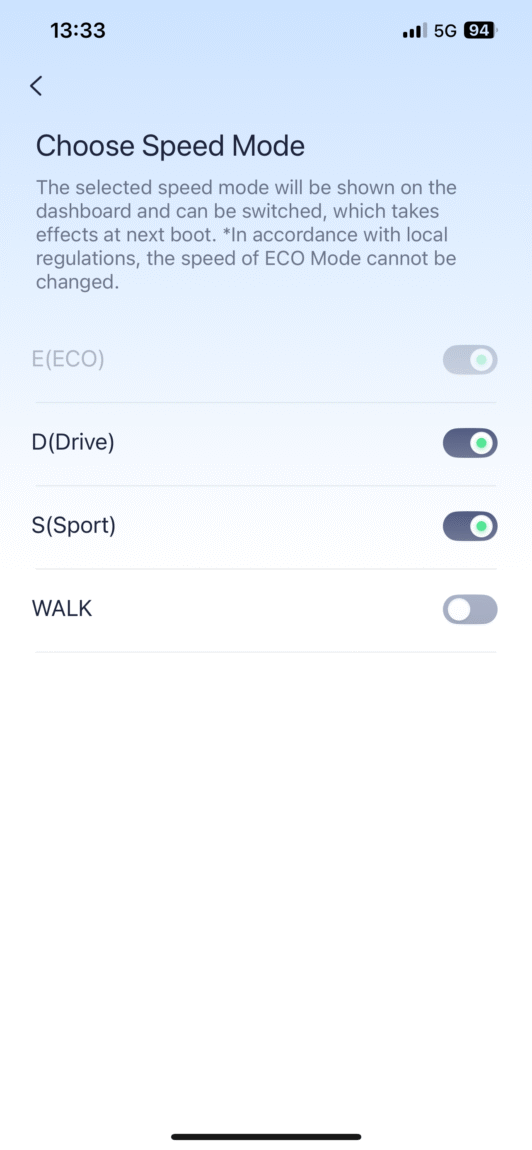The height and width of the screenshot is (1150, 532).
Task: Select the D(Drive) mode label
Action: [73, 443]
